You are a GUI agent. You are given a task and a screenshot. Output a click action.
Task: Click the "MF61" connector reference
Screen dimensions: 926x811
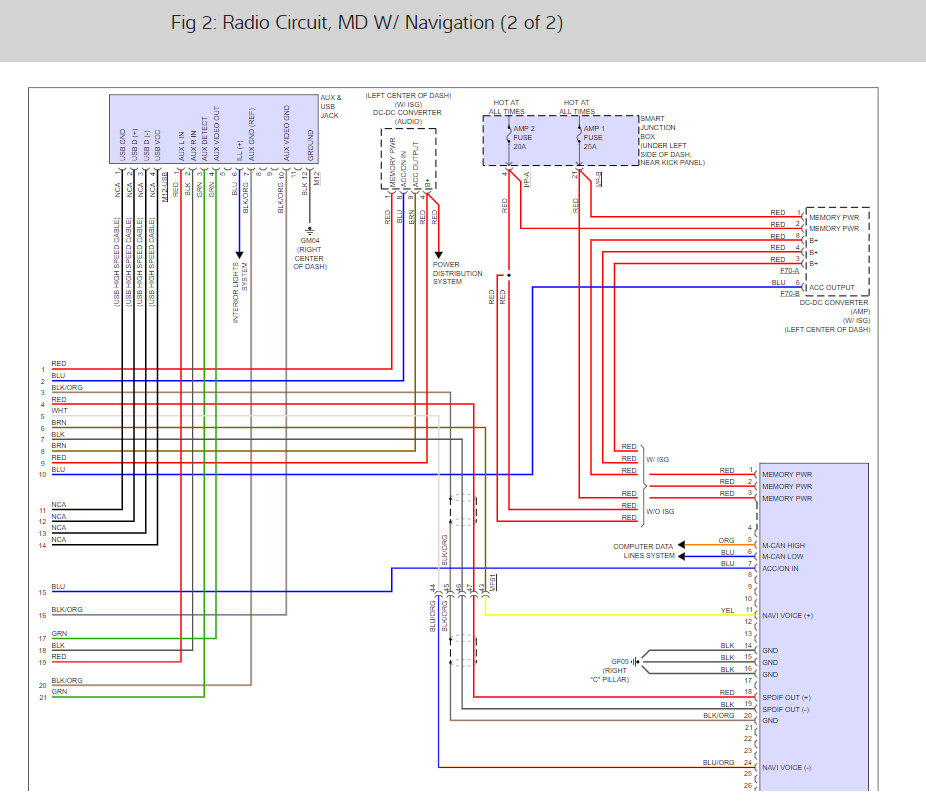click(x=493, y=583)
